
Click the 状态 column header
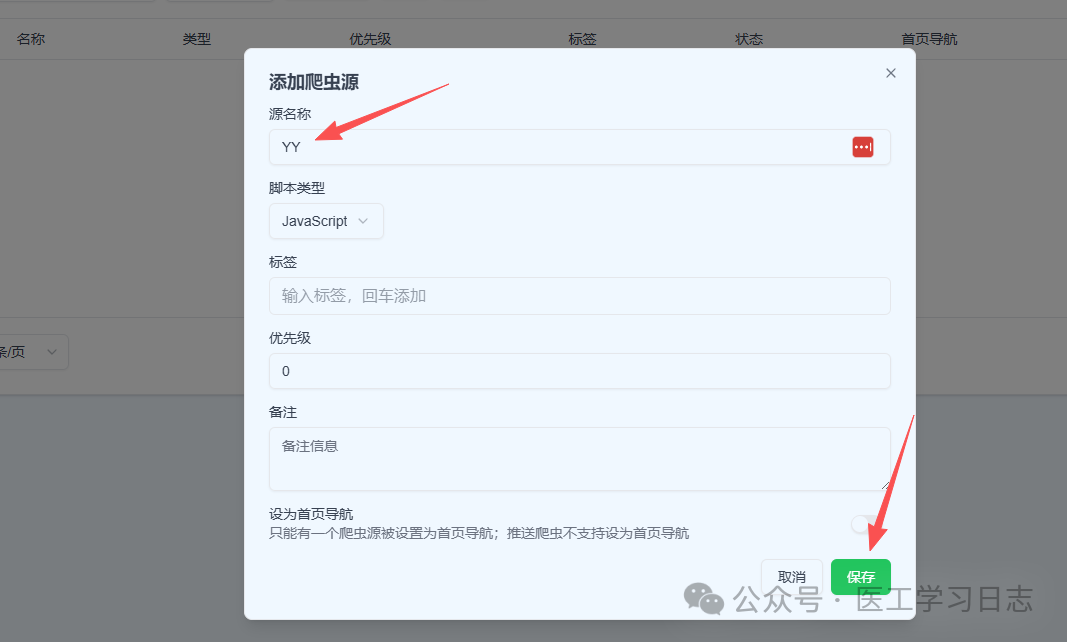(748, 38)
